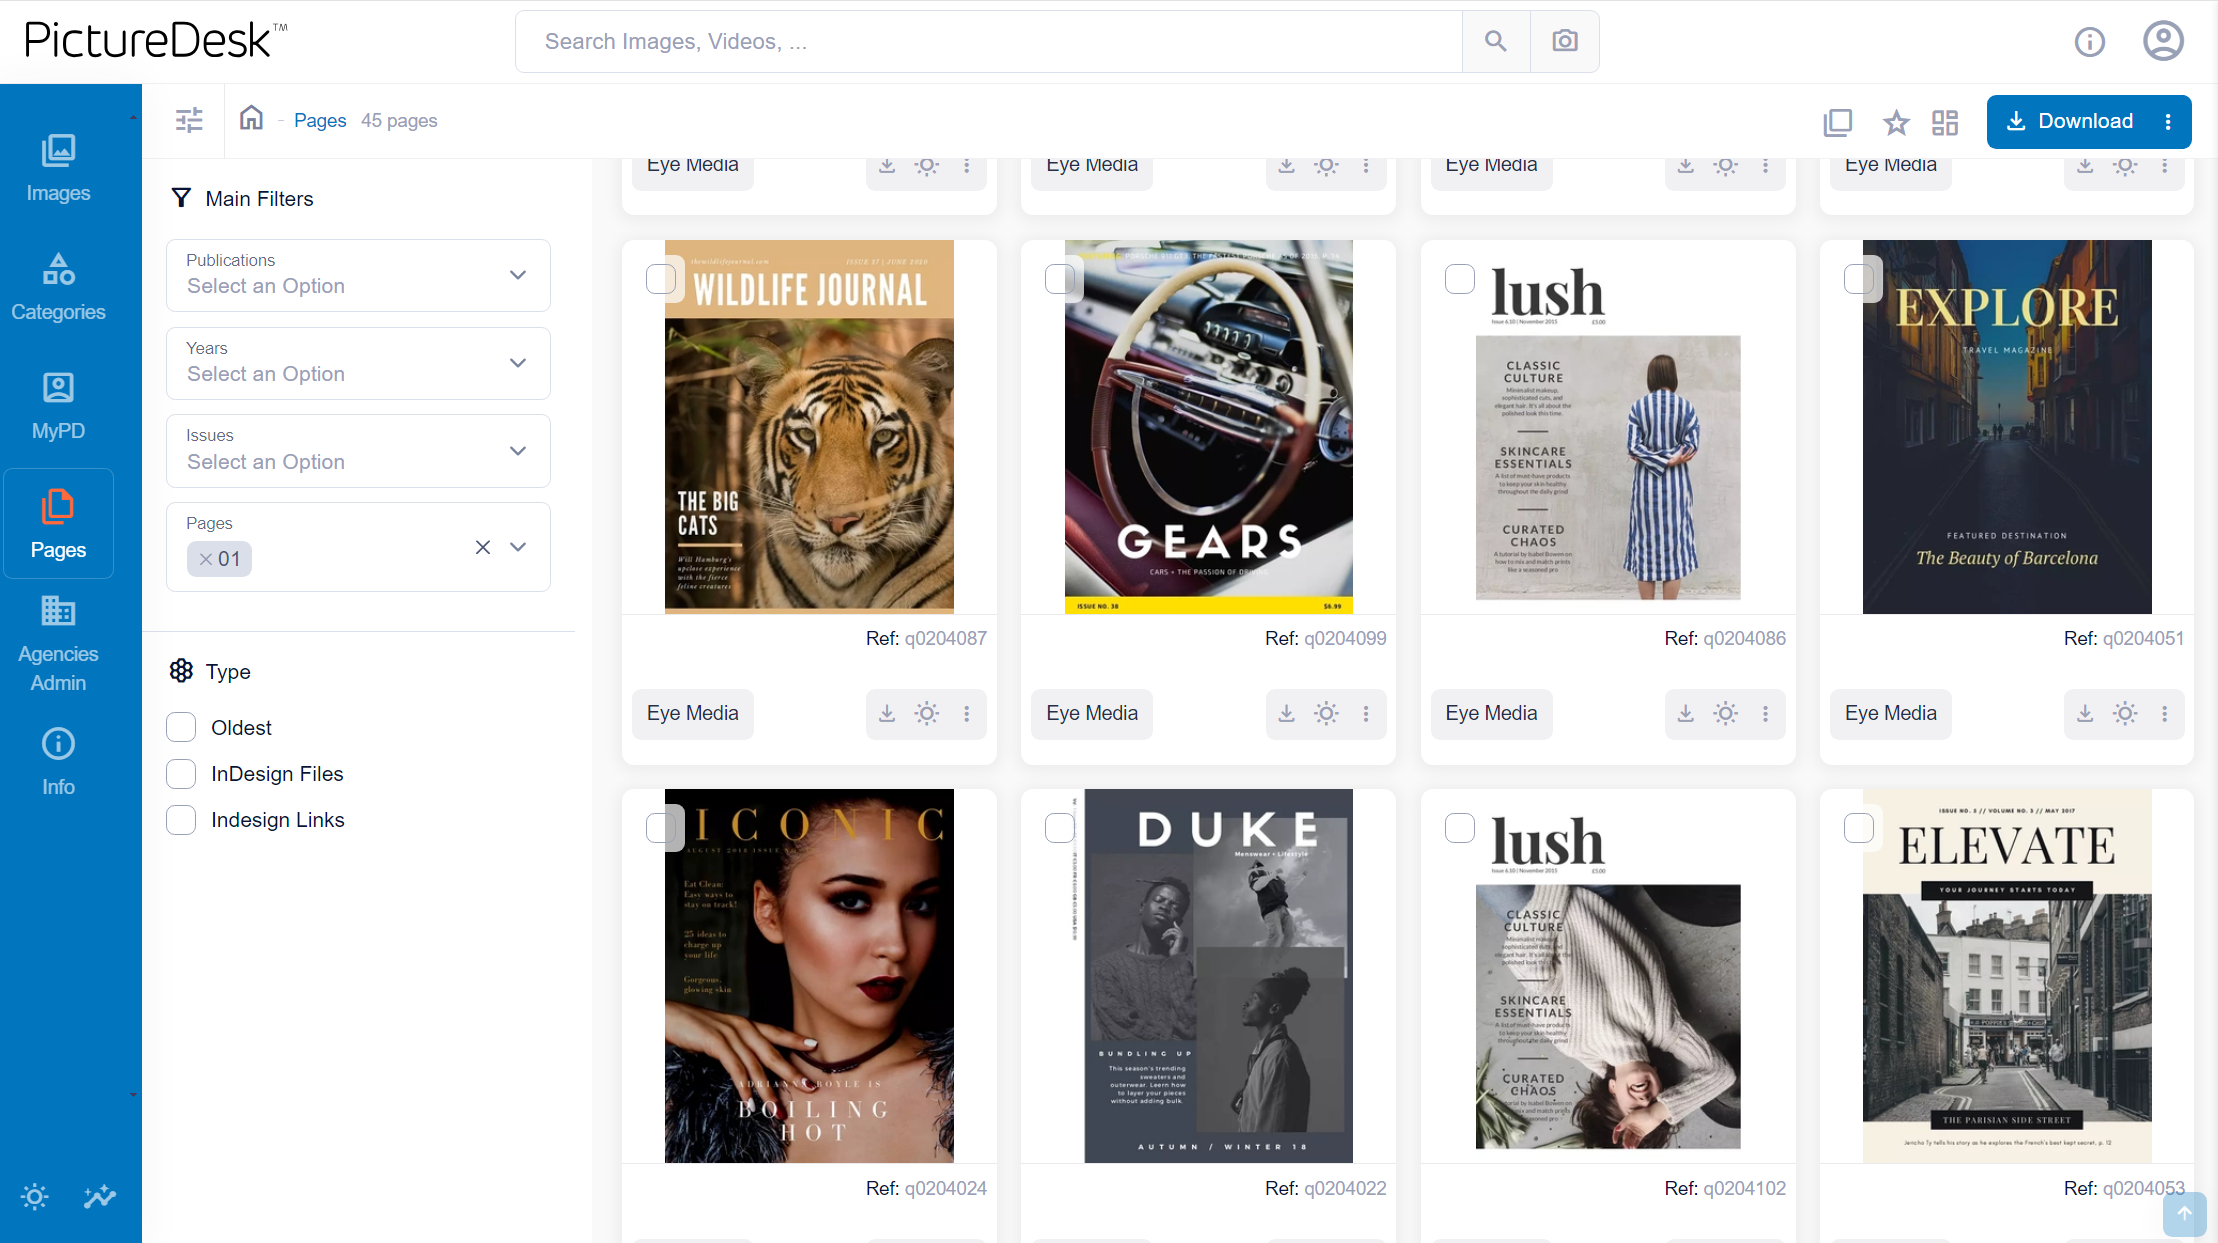Open user account profile icon
The height and width of the screenshot is (1243, 2218).
click(x=2162, y=41)
